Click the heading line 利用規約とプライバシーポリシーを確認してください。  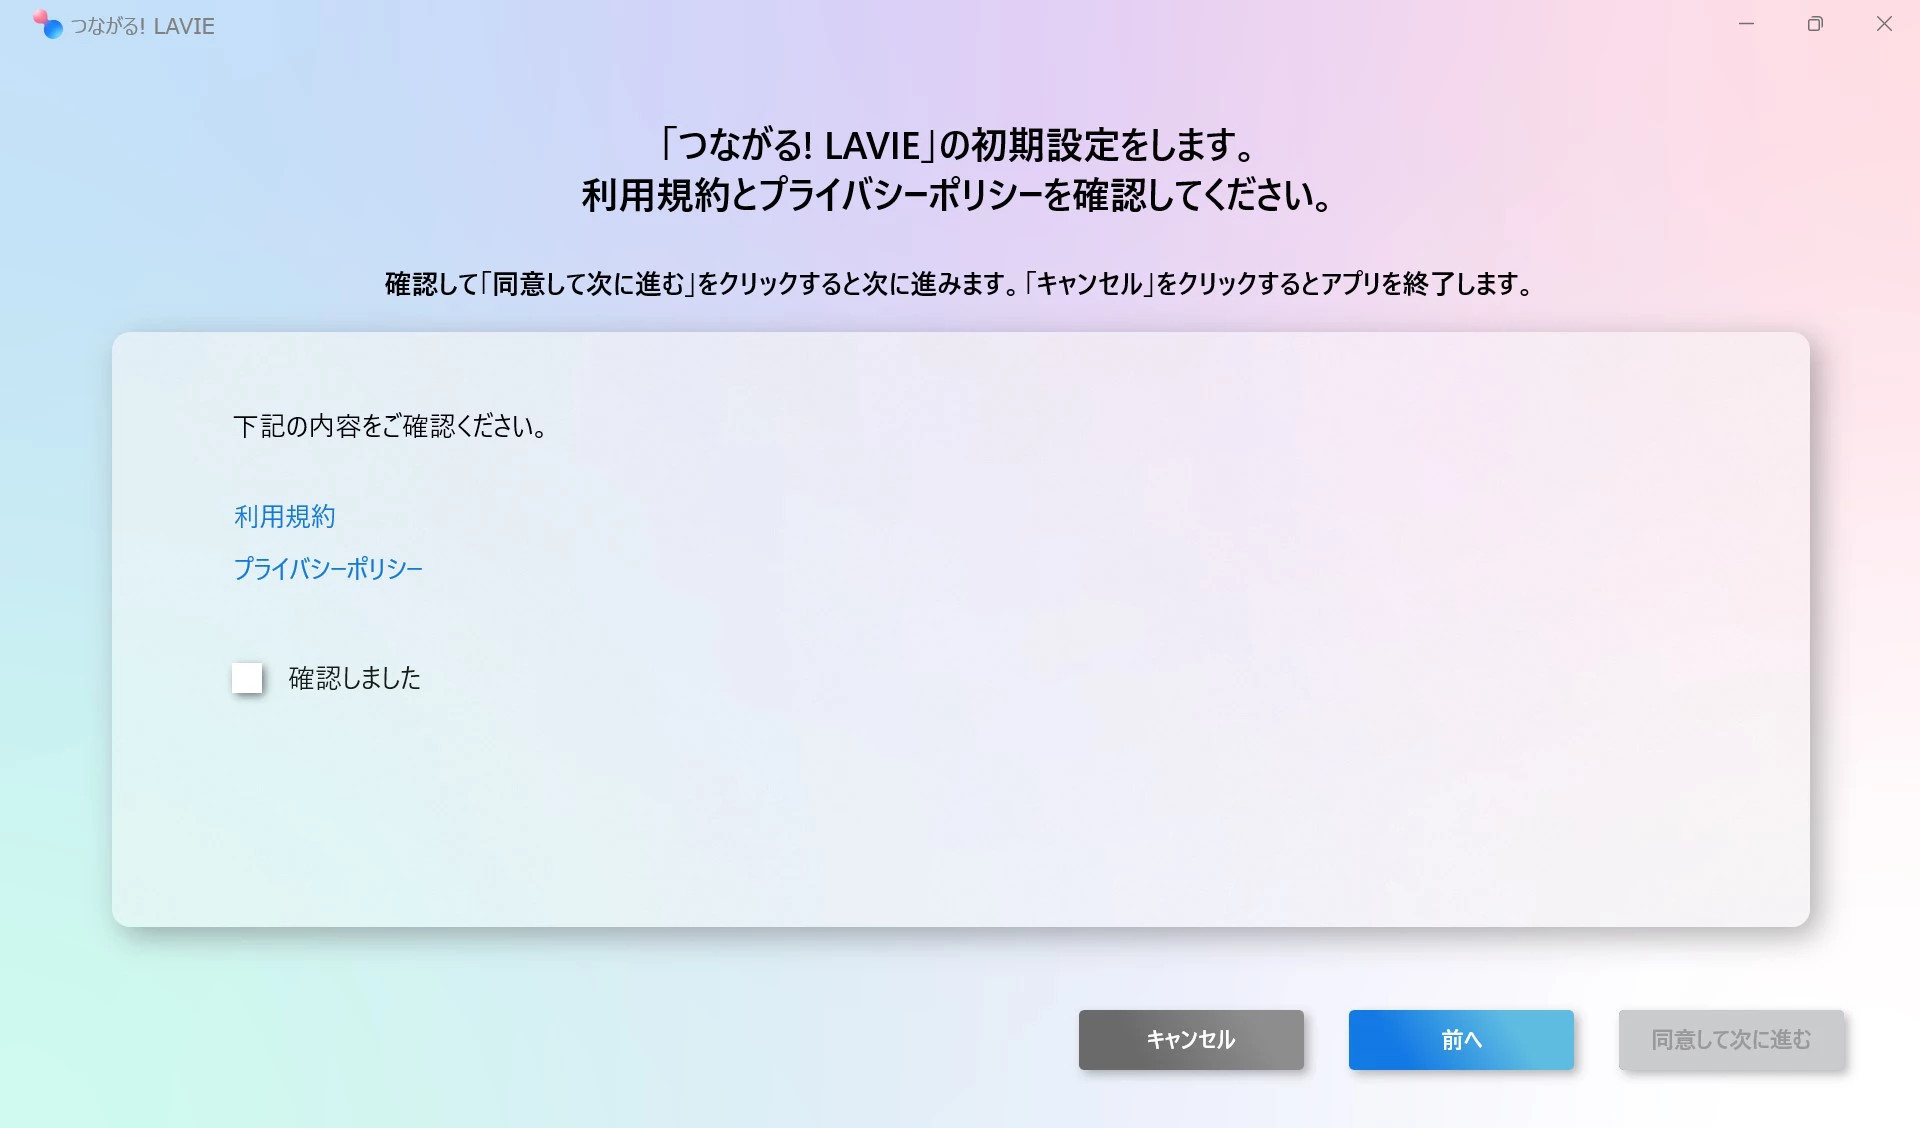pos(957,195)
